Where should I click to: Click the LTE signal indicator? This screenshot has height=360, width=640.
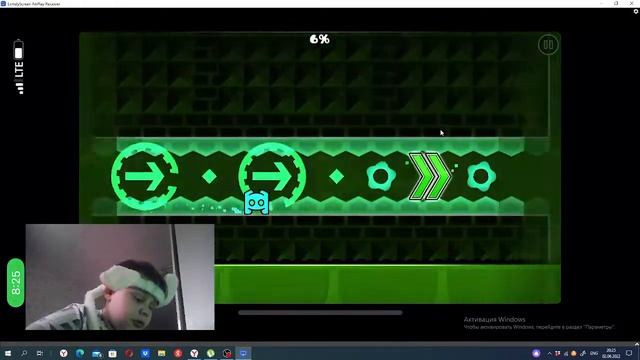[19, 78]
